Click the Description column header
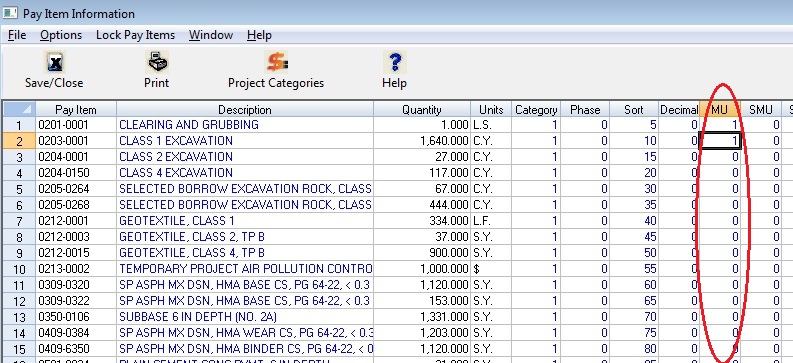 point(245,110)
